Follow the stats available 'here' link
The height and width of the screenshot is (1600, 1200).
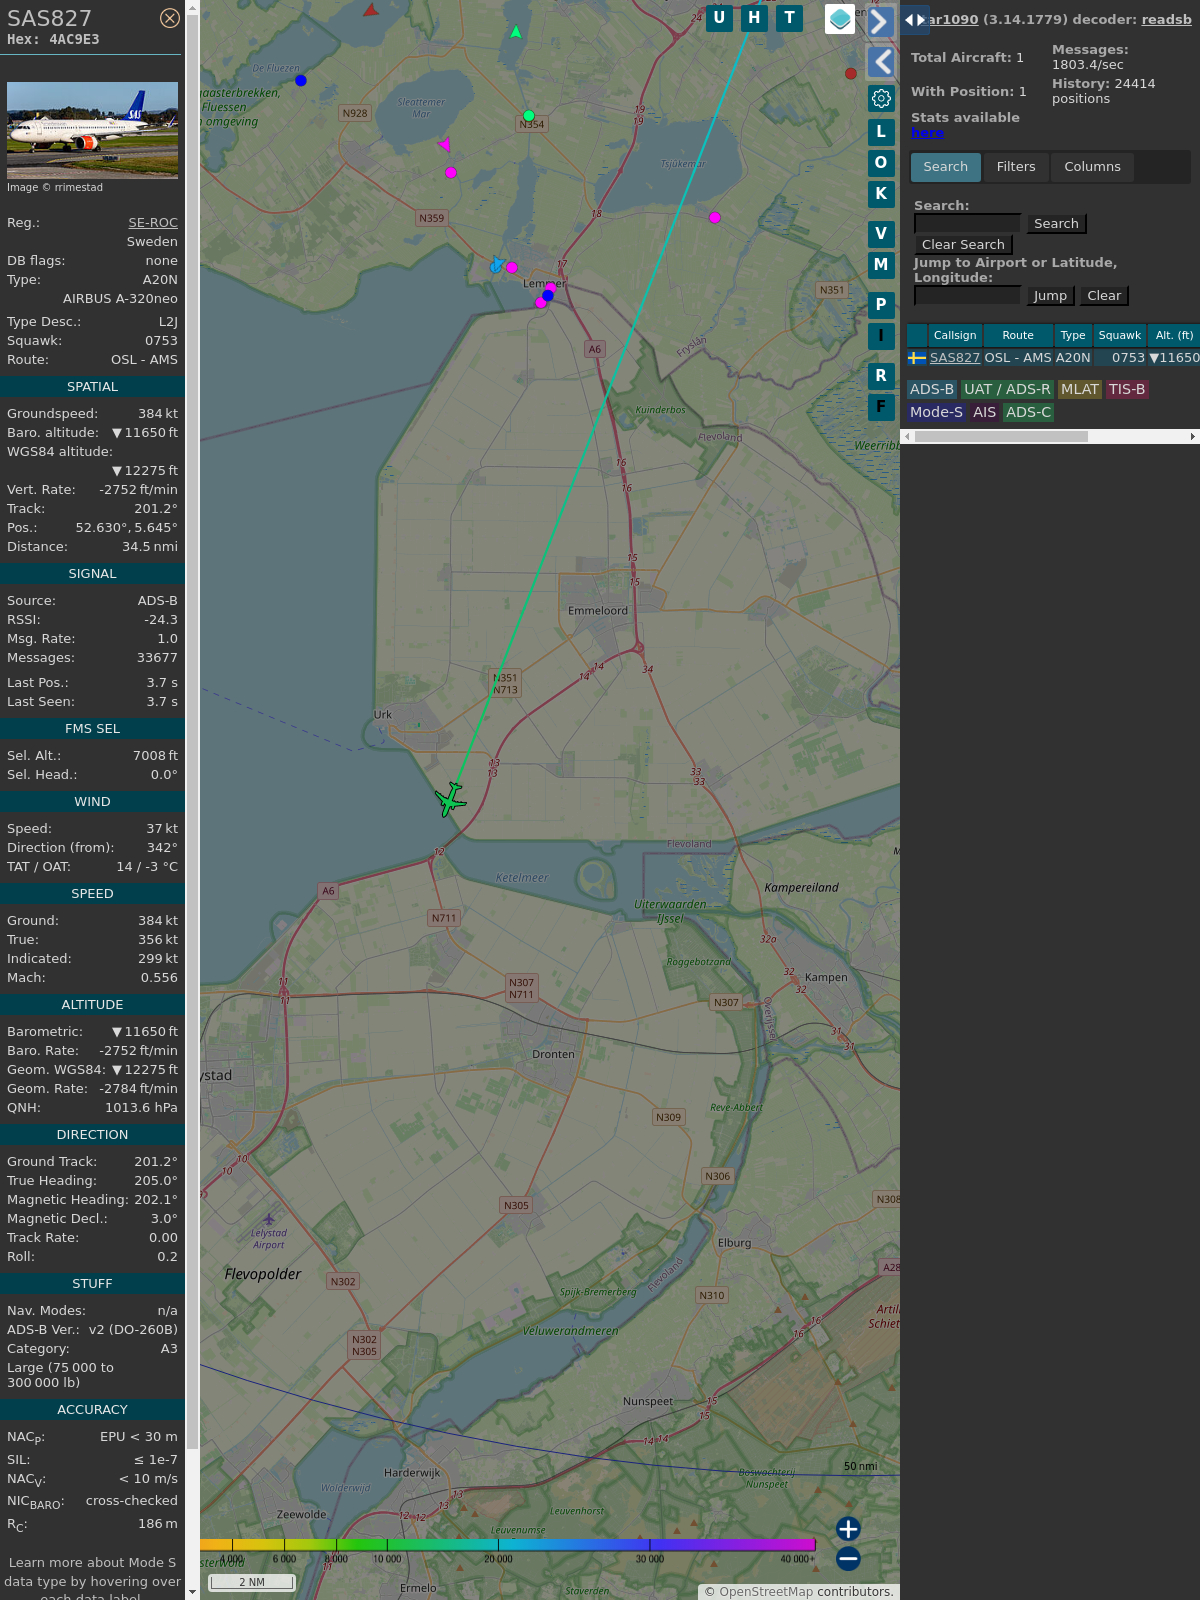[927, 133]
